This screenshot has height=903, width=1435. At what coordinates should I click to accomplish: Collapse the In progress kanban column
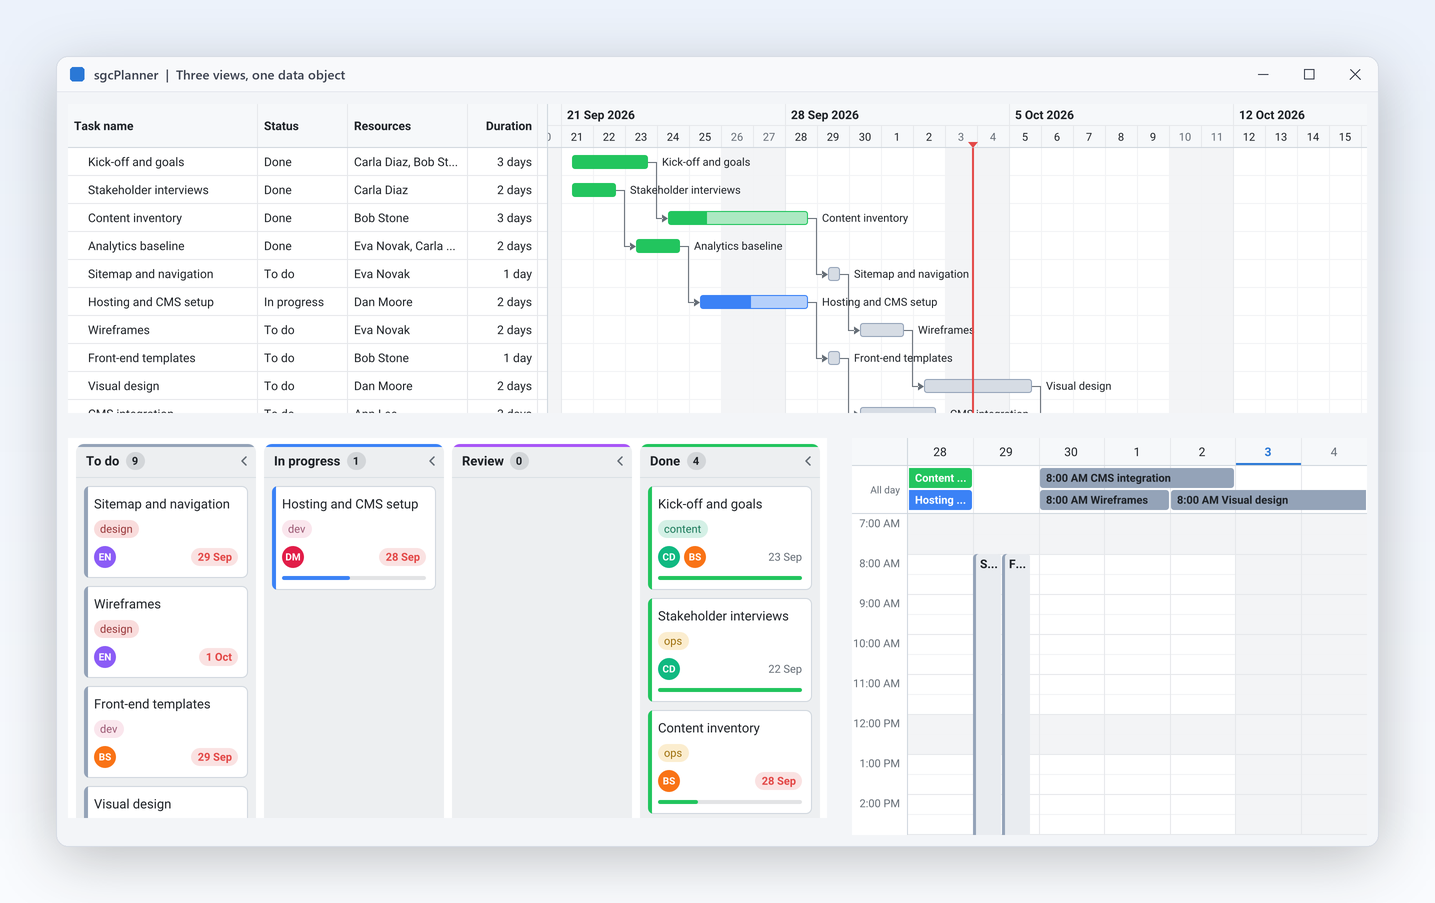pyautogui.click(x=432, y=461)
